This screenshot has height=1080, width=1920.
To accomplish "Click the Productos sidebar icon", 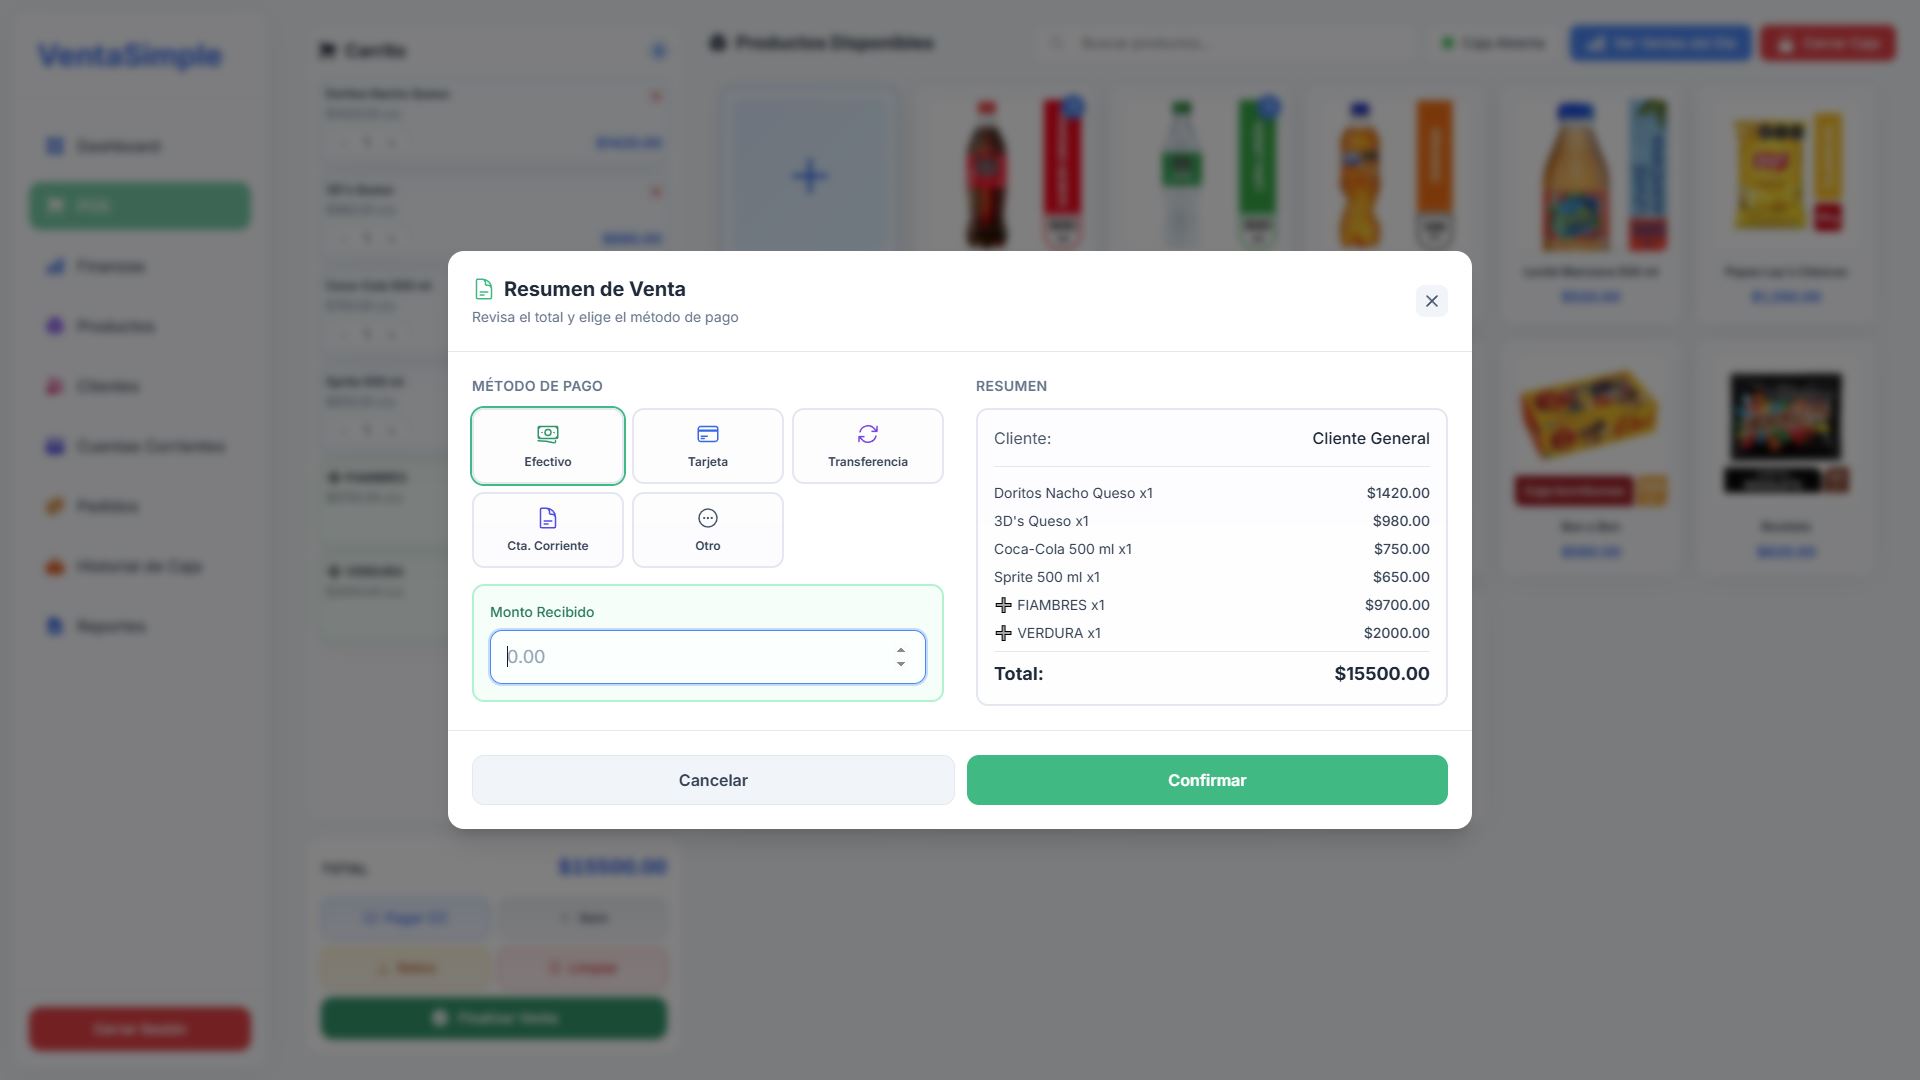I will [55, 326].
